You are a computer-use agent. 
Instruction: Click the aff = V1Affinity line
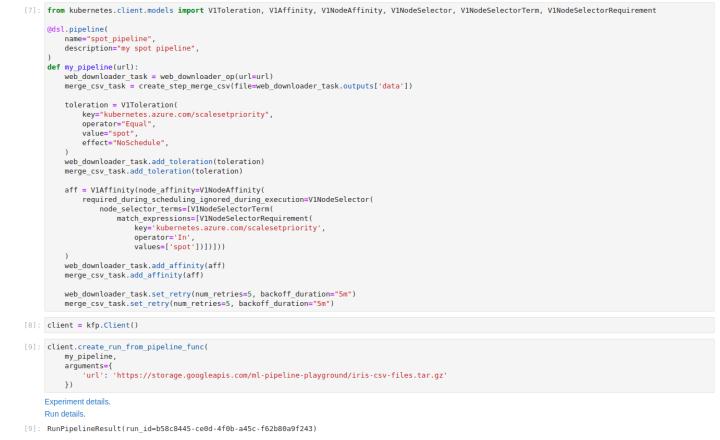164,190
